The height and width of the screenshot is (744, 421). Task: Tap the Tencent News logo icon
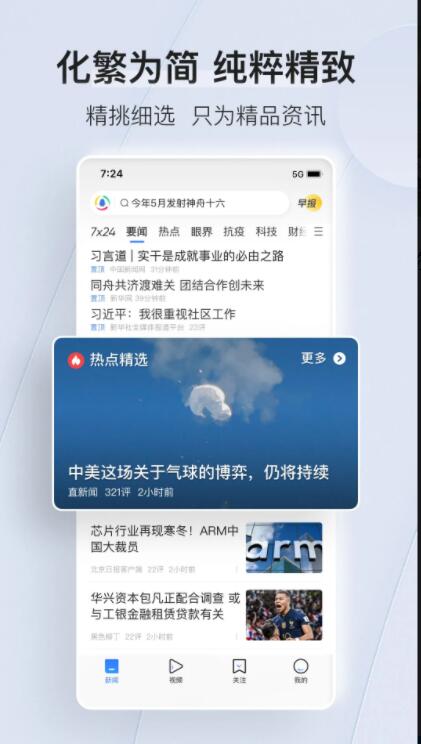pyautogui.click(x=102, y=203)
